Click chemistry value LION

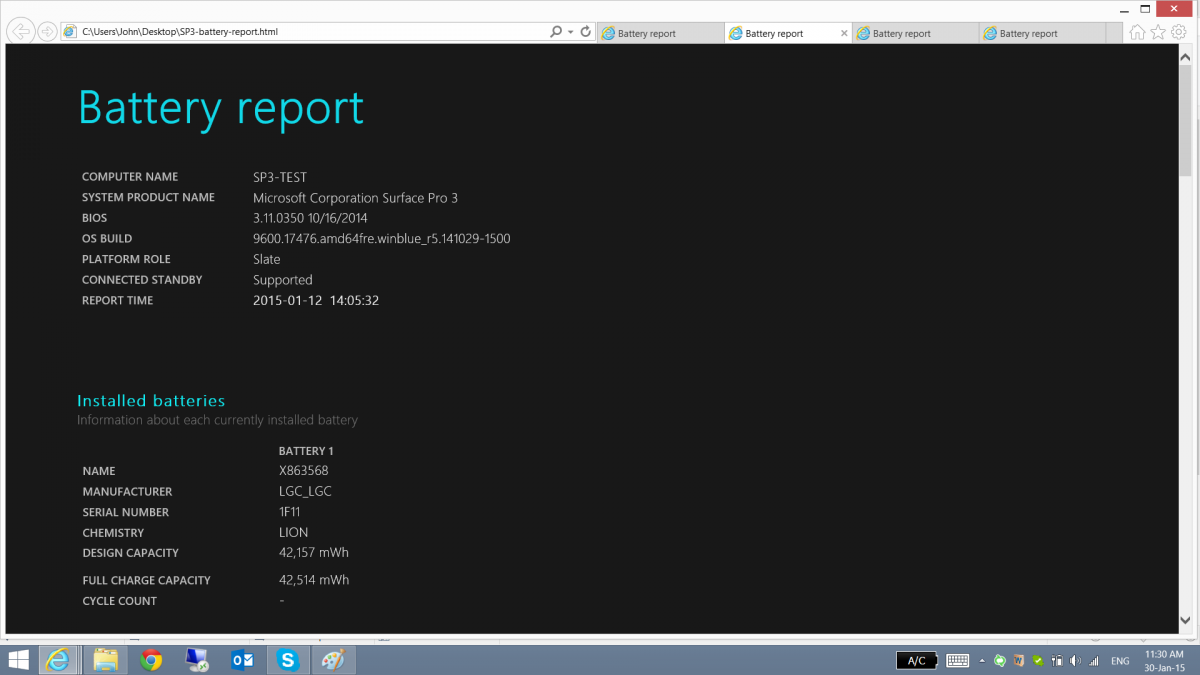[x=294, y=533]
